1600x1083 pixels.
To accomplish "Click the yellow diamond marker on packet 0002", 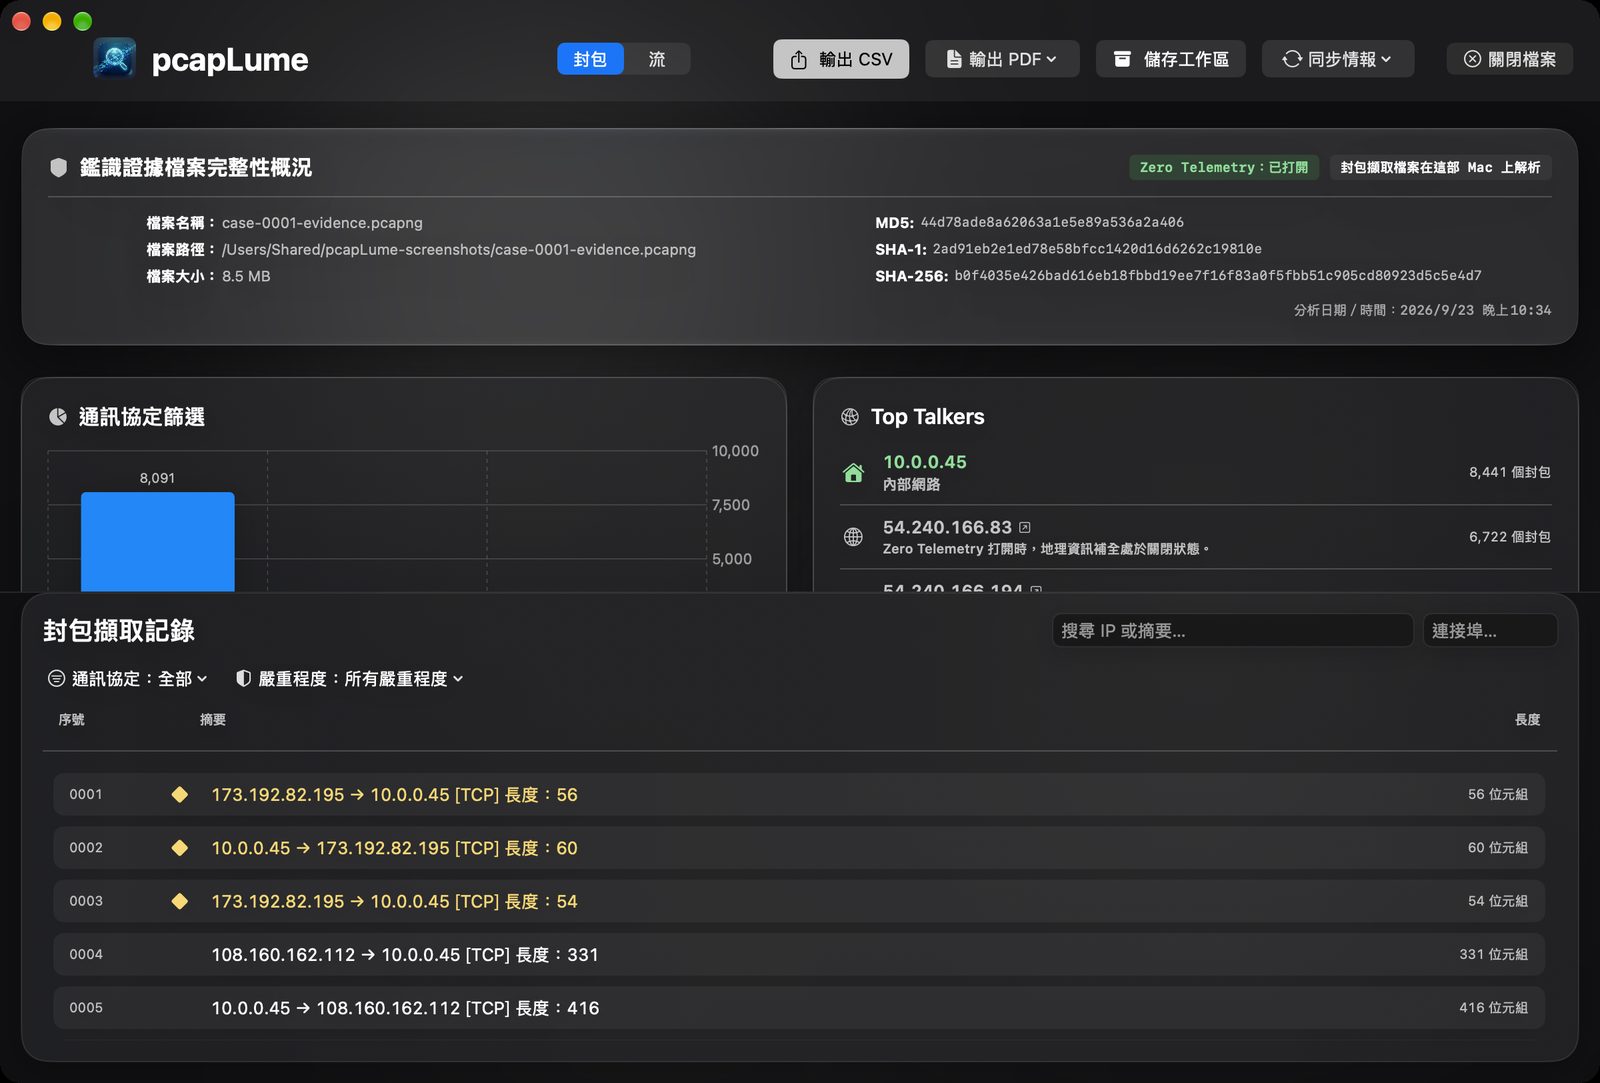I will point(180,847).
